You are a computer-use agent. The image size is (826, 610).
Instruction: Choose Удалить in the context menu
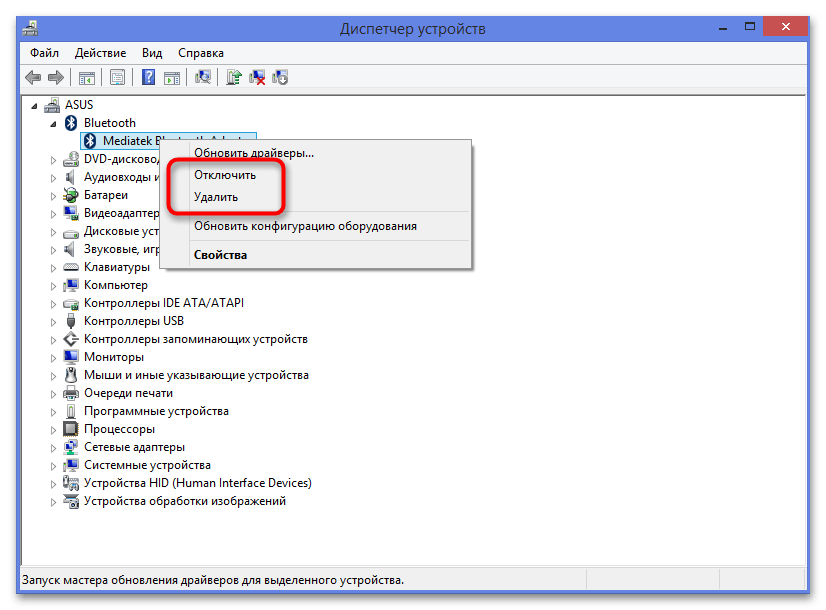coord(216,197)
